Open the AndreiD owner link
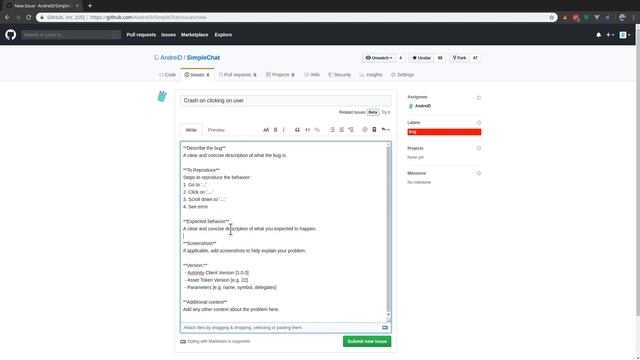This screenshot has height=360, width=640. (x=171, y=58)
